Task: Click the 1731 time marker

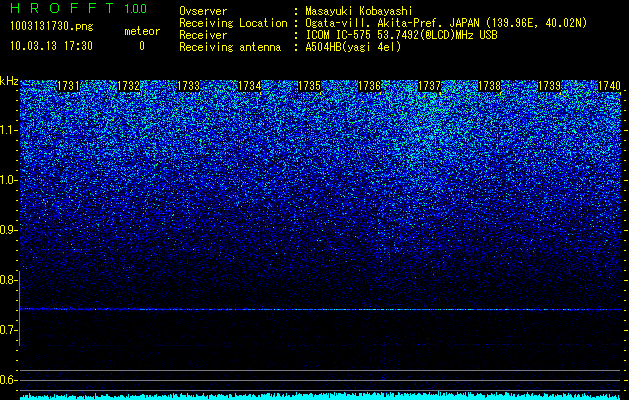Action: [69, 86]
